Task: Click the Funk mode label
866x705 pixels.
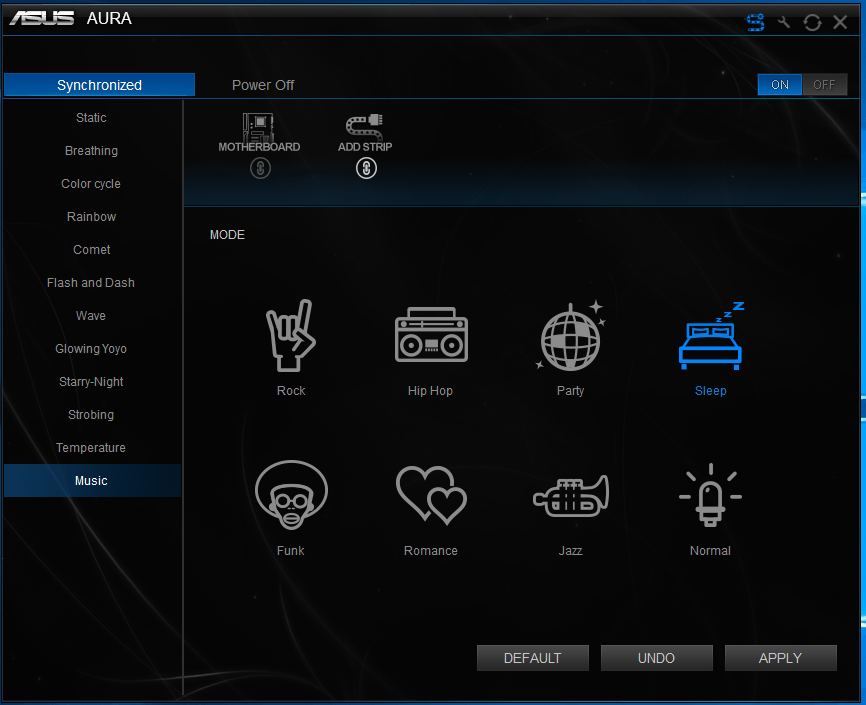Action: (291, 551)
